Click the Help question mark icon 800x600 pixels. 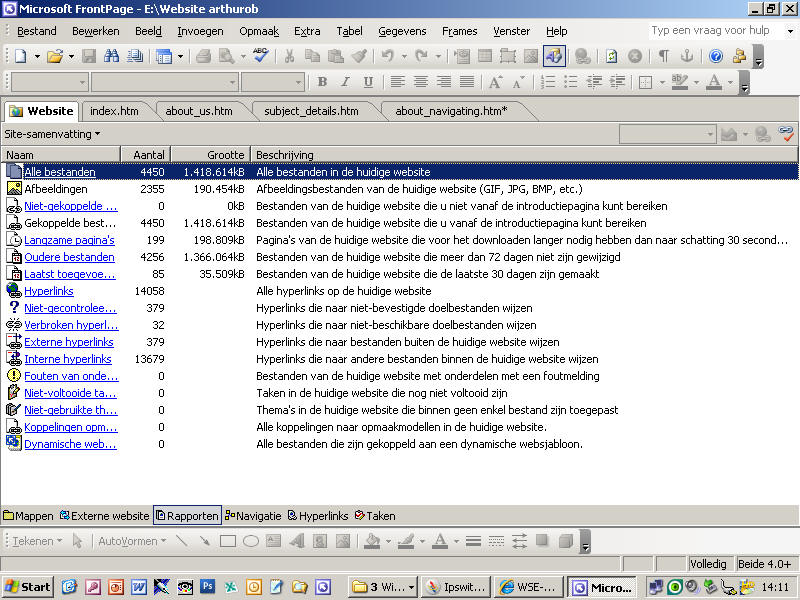[x=715, y=56]
